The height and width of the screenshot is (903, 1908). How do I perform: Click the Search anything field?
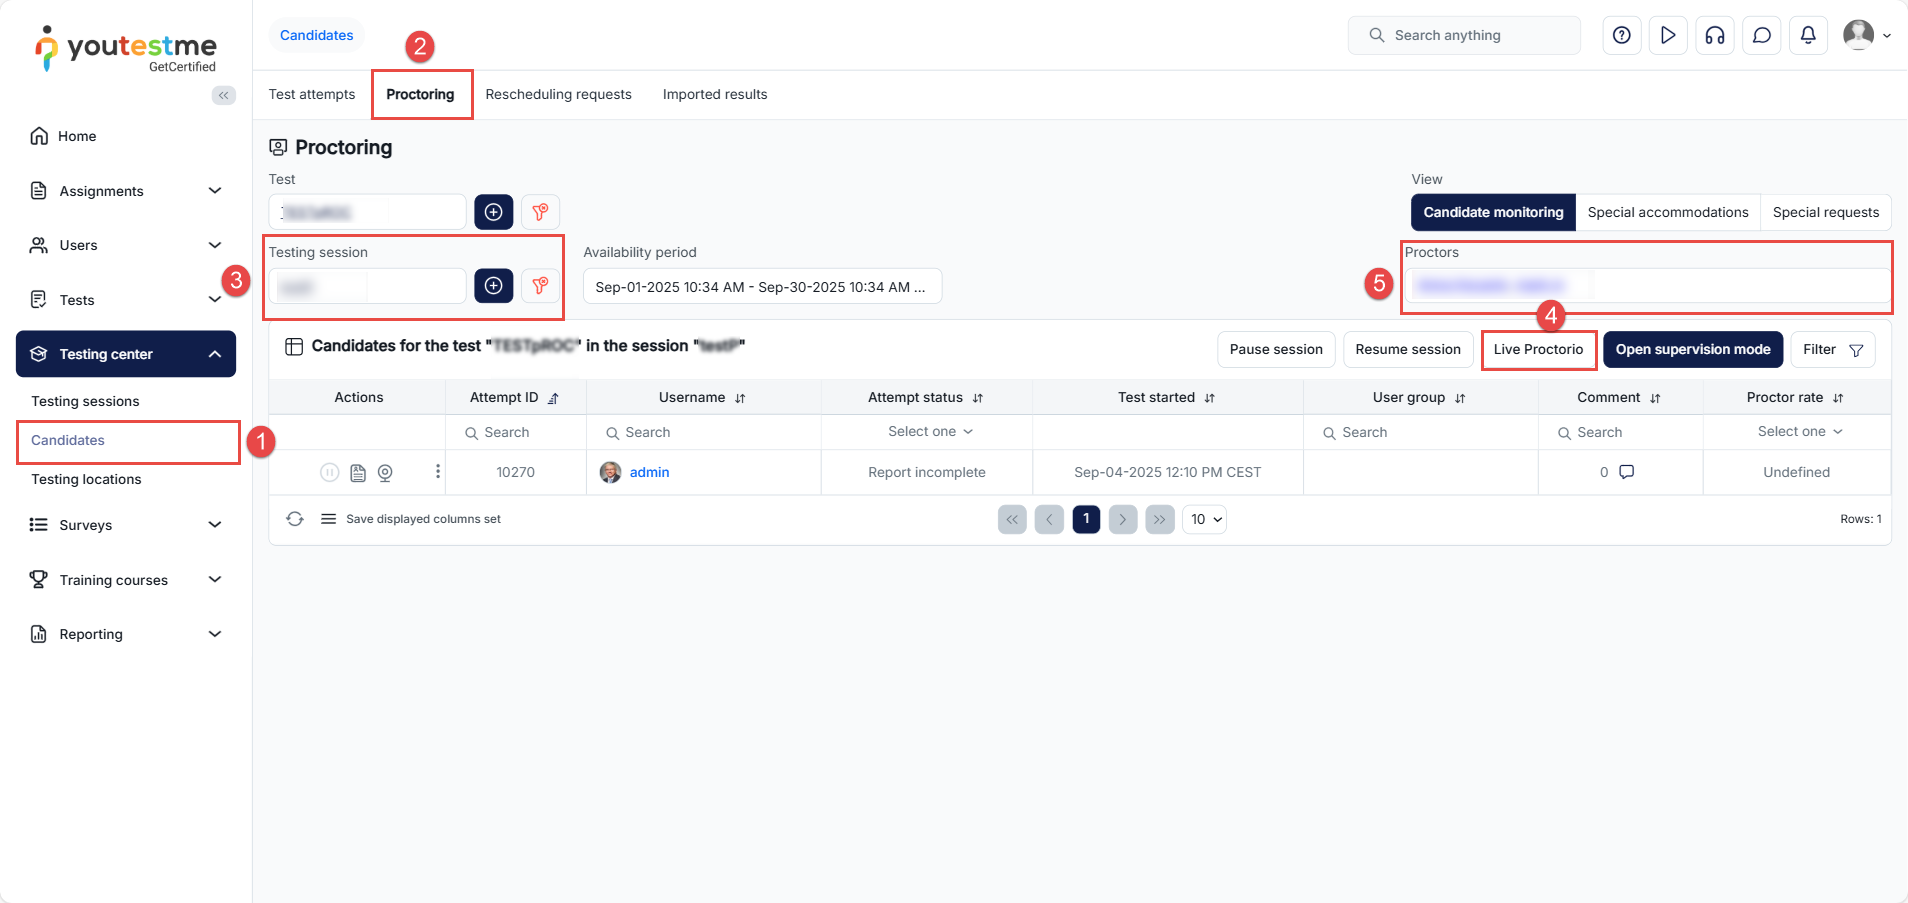point(1464,35)
